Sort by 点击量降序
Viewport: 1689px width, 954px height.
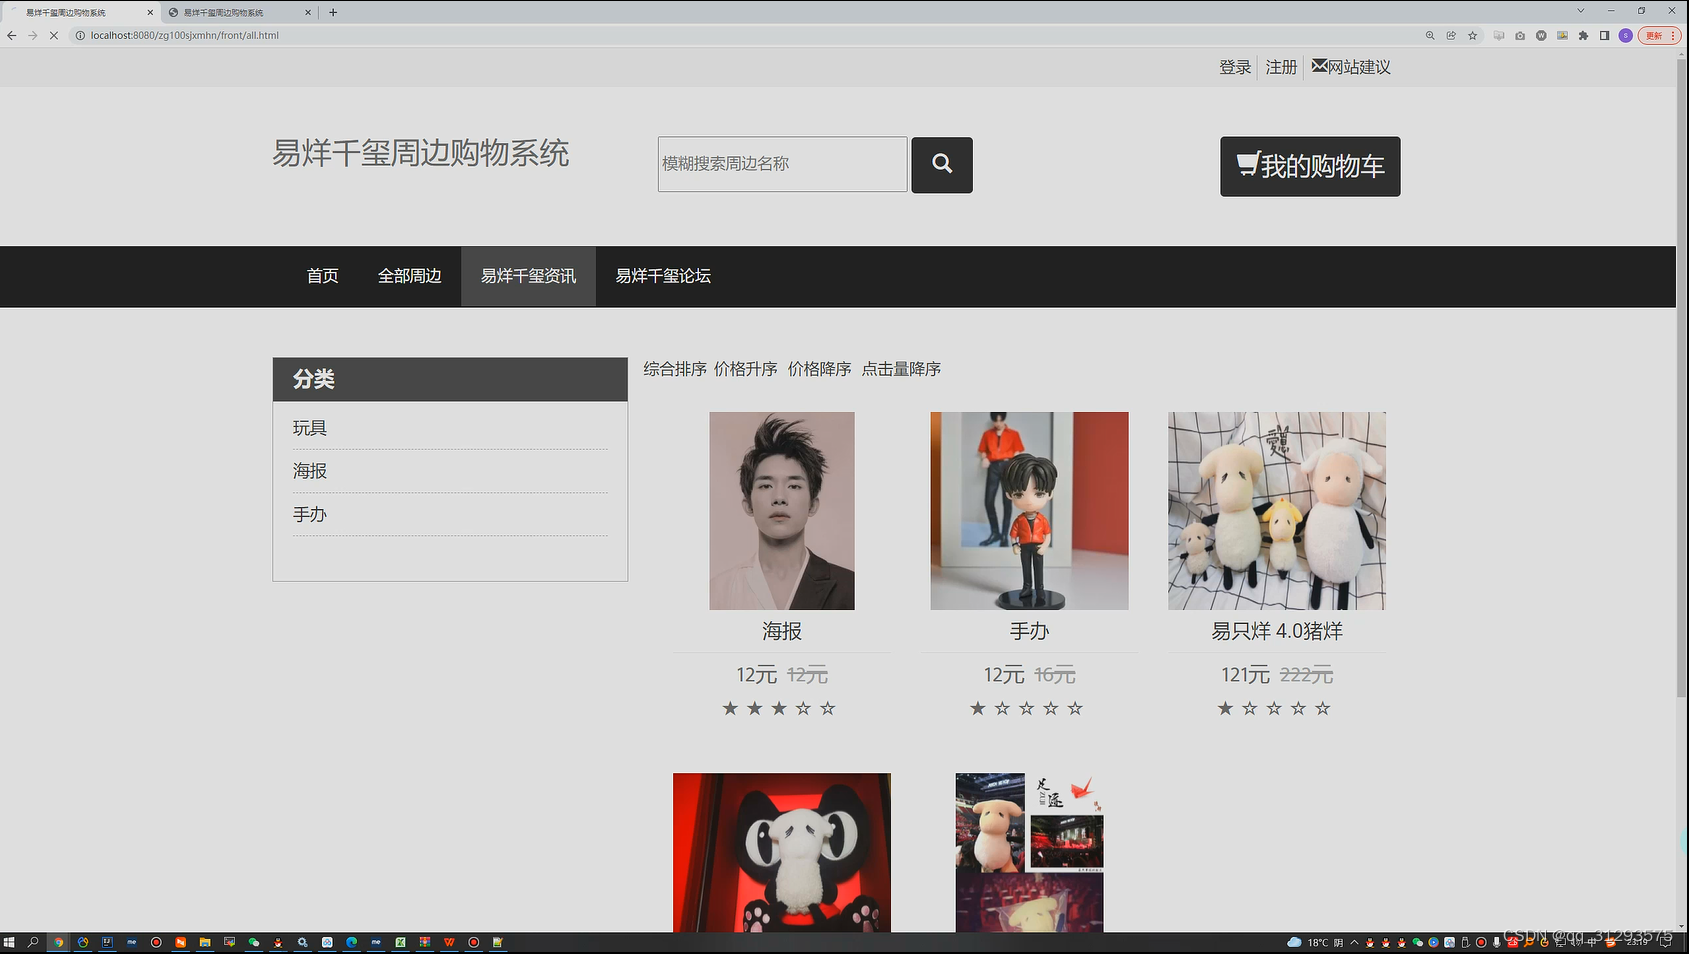(901, 369)
